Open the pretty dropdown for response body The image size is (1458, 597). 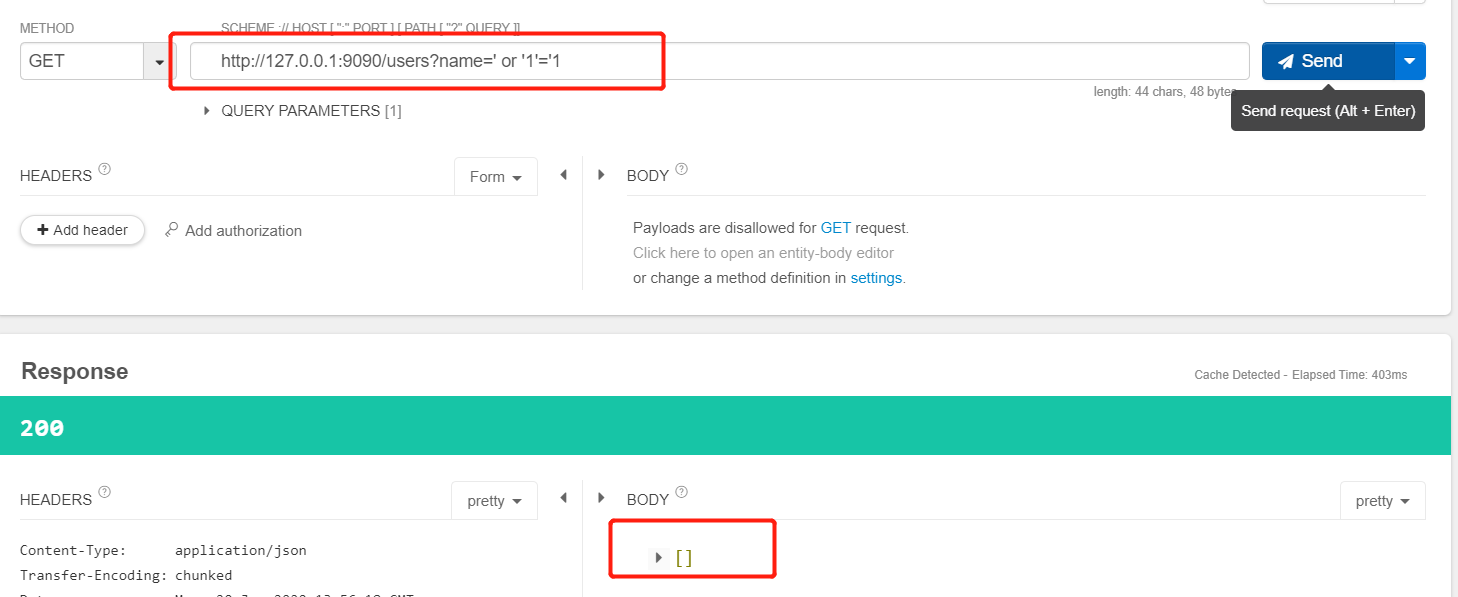coord(1383,501)
